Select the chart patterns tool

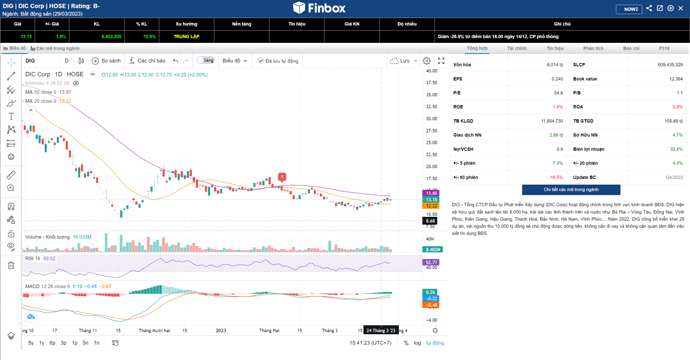(x=11, y=130)
